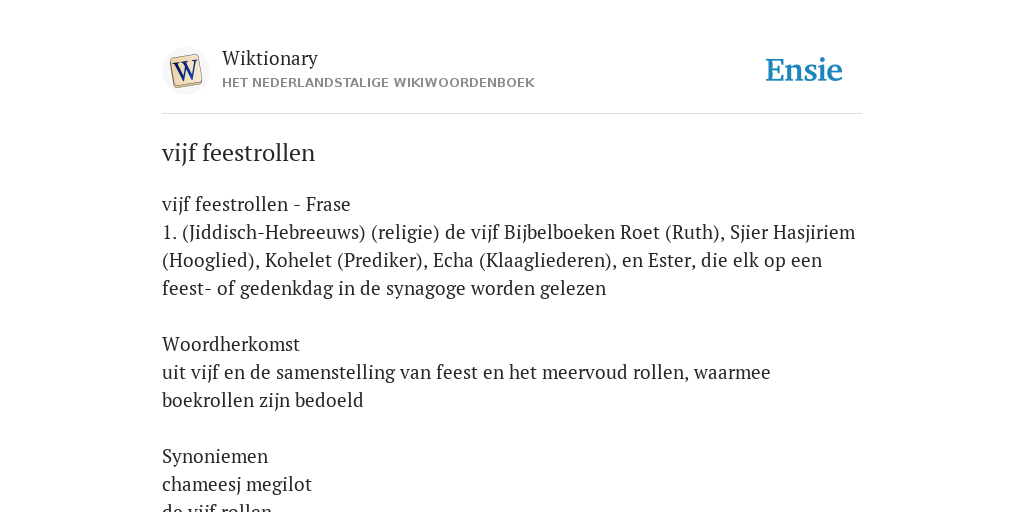This screenshot has height=512, width=1024.
Task: Click the Woordherkomst section label
Action: (231, 344)
